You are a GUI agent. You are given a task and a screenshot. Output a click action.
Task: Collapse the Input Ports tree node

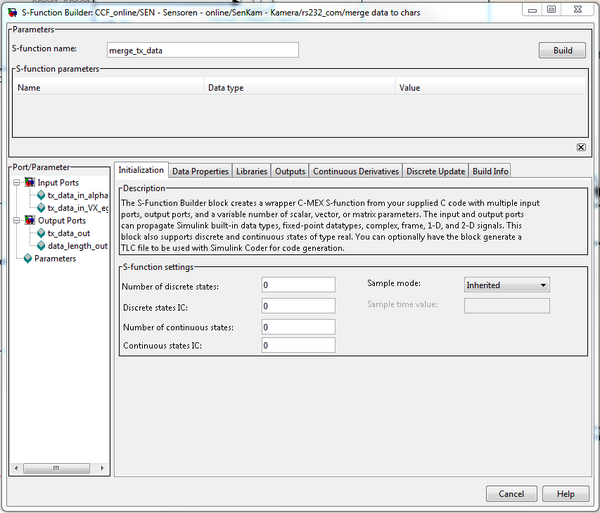[16, 183]
